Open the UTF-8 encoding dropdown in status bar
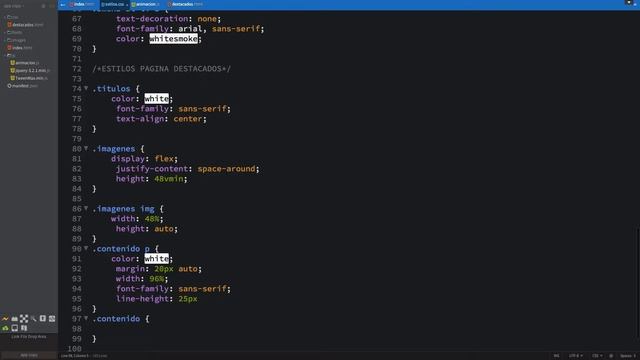640x360 pixels. click(576, 356)
